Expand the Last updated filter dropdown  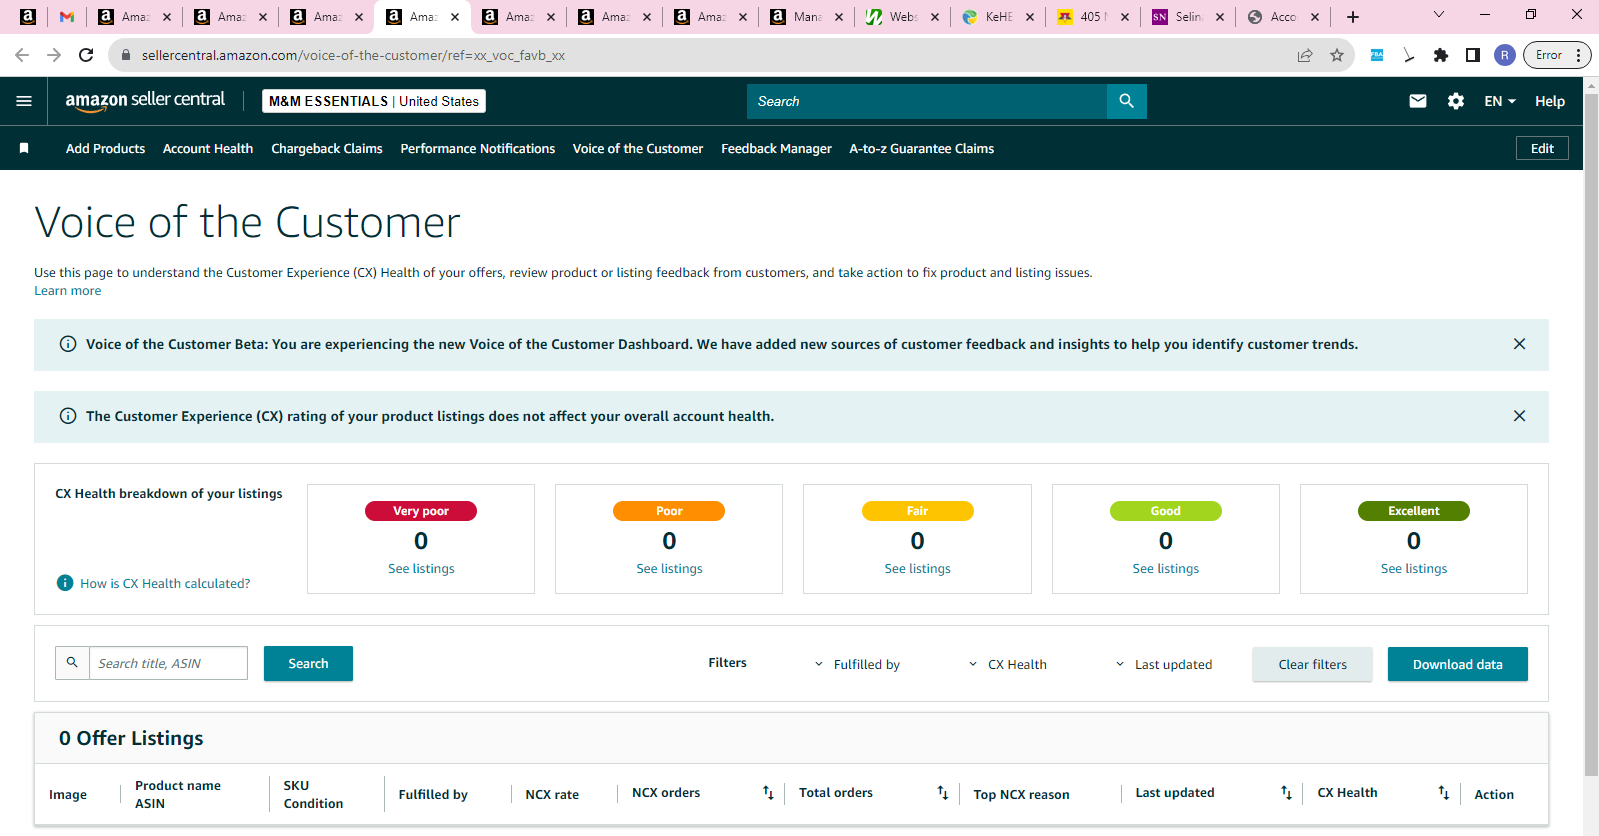(x=1164, y=664)
